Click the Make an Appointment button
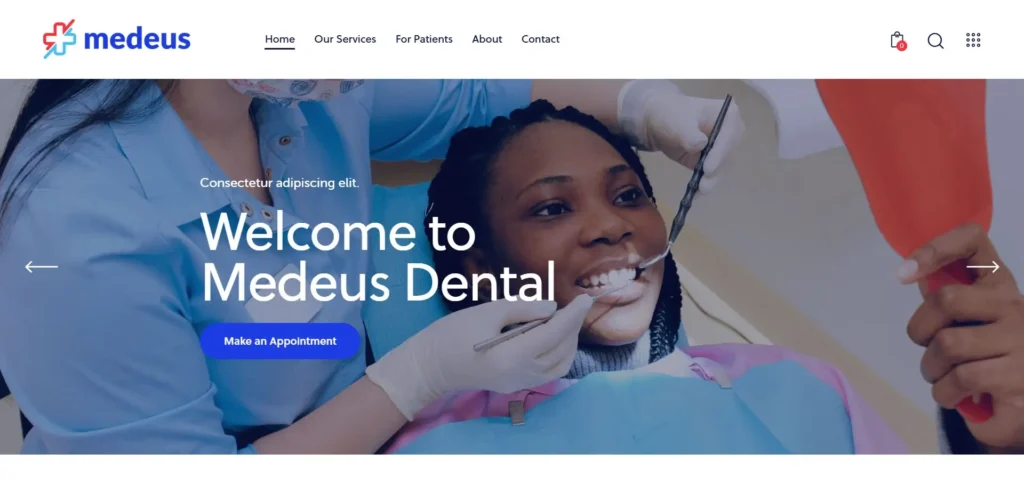Viewport: 1024px width, 486px height. pyautogui.click(x=280, y=341)
